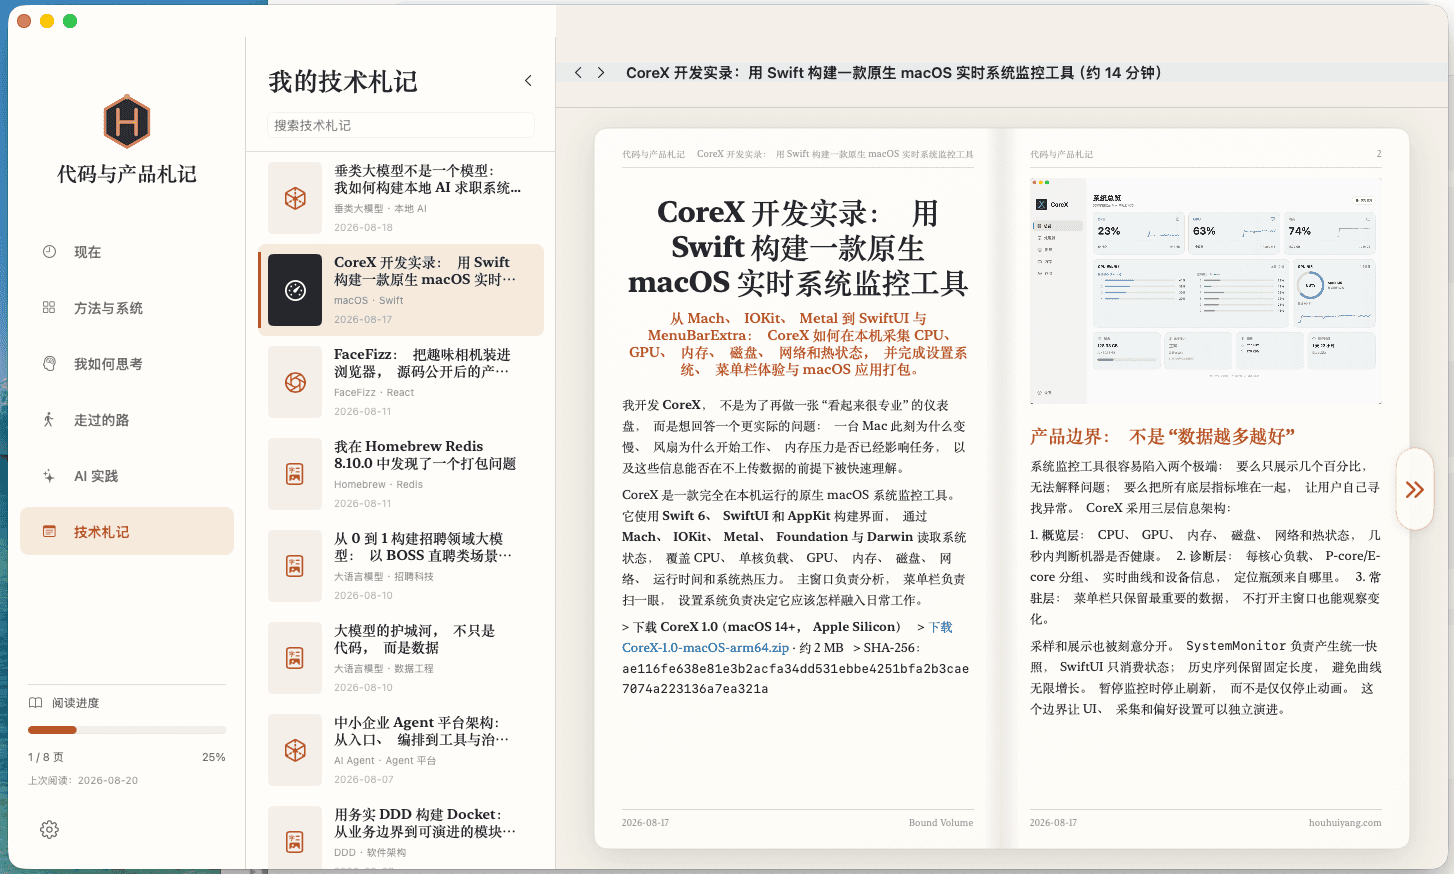Go back with the left arrow
Screen dimensions: 1454x874
pyautogui.click(x=578, y=73)
